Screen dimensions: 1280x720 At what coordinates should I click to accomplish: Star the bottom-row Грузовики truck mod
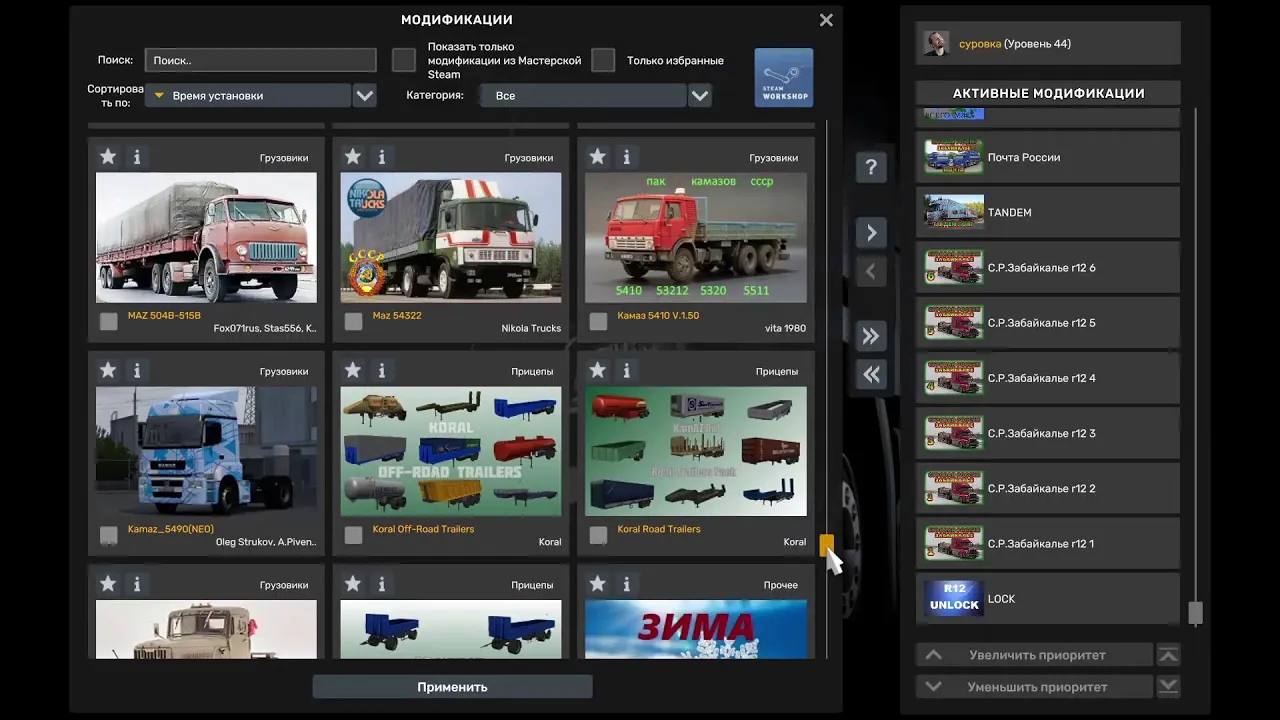pyautogui.click(x=108, y=584)
